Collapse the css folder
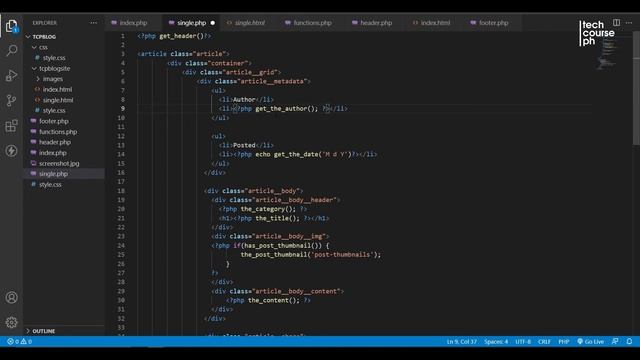 pos(64,47)
